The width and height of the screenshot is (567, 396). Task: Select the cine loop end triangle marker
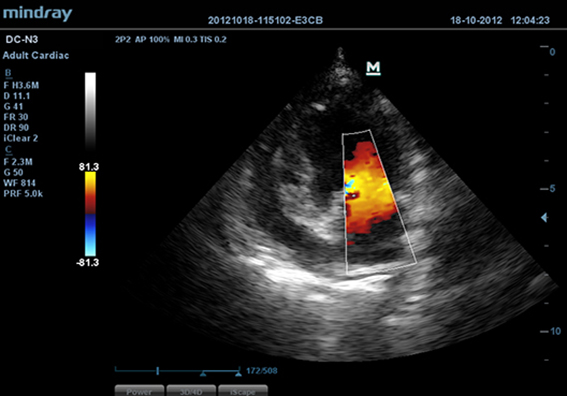tap(238, 374)
